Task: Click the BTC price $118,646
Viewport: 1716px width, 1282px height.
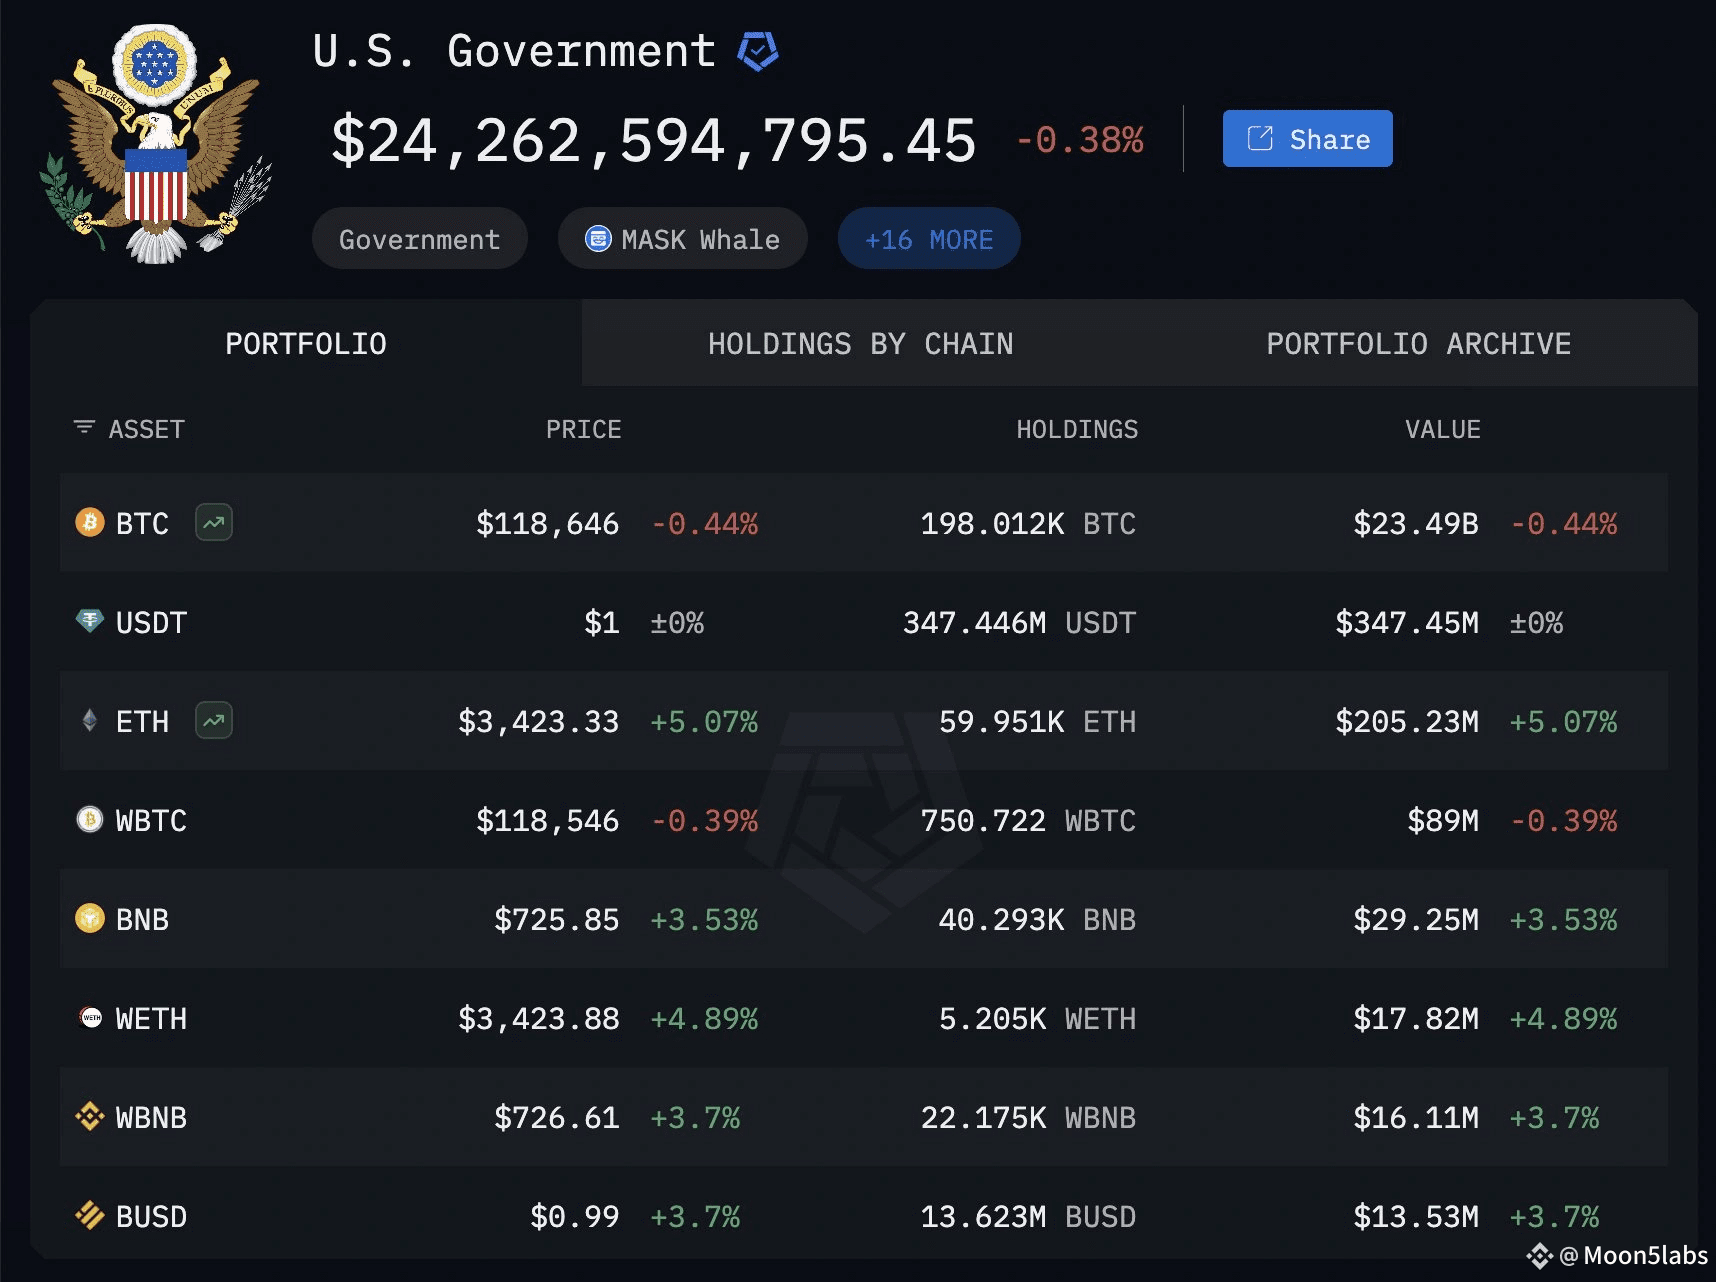Action: pos(547,523)
